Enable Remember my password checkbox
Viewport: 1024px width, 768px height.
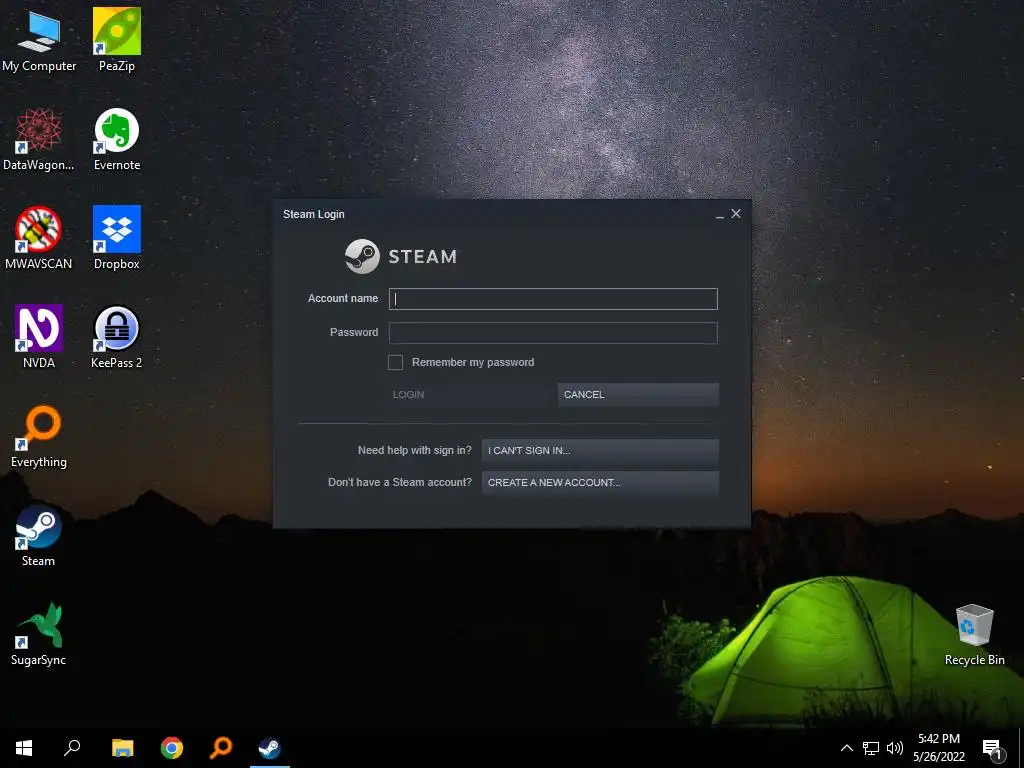pos(395,362)
